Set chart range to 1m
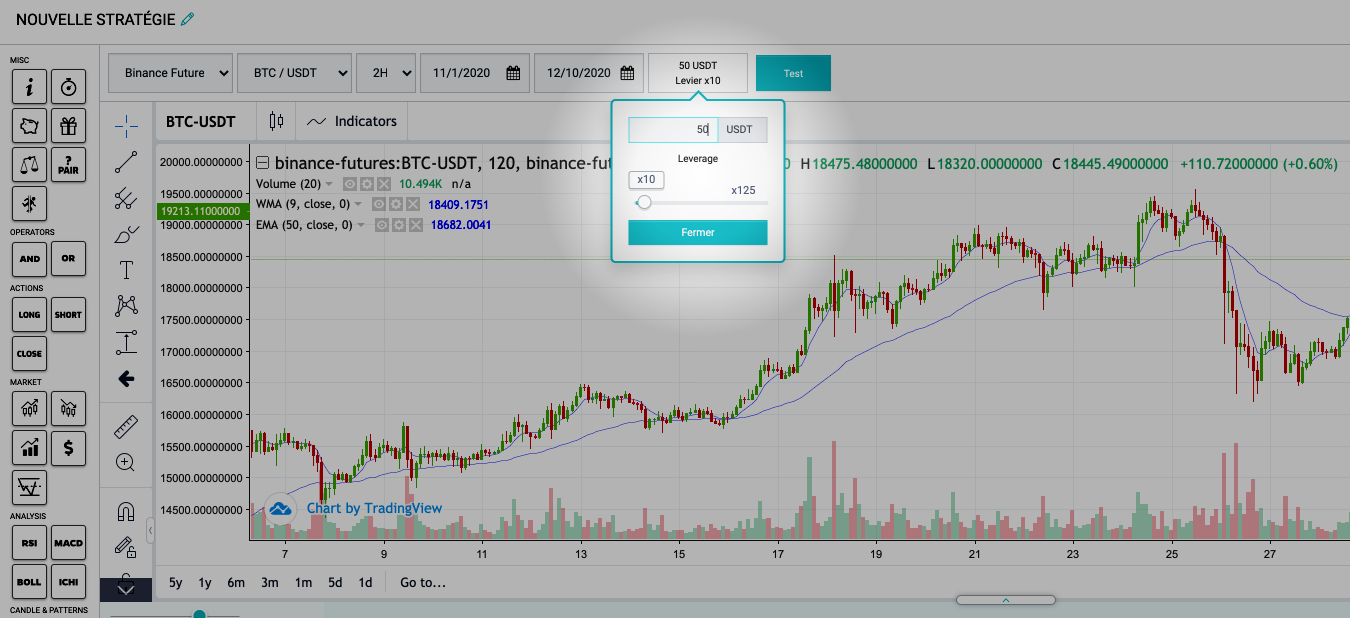 (x=303, y=582)
